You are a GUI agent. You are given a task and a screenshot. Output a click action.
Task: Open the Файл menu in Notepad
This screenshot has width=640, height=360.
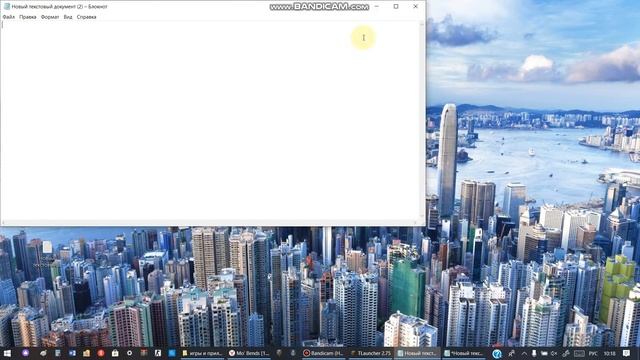pyautogui.click(x=9, y=17)
